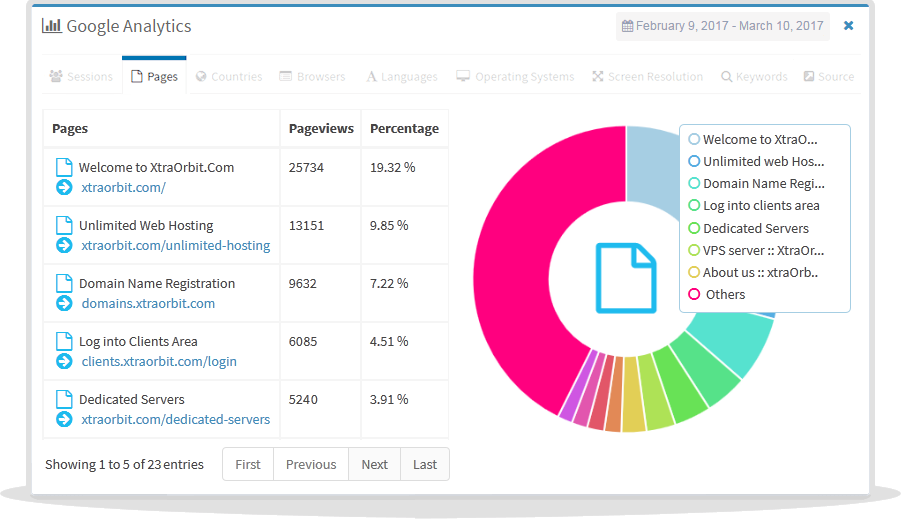Click the calendar icon in date range
Screen dimensions: 902x521
[628, 26]
